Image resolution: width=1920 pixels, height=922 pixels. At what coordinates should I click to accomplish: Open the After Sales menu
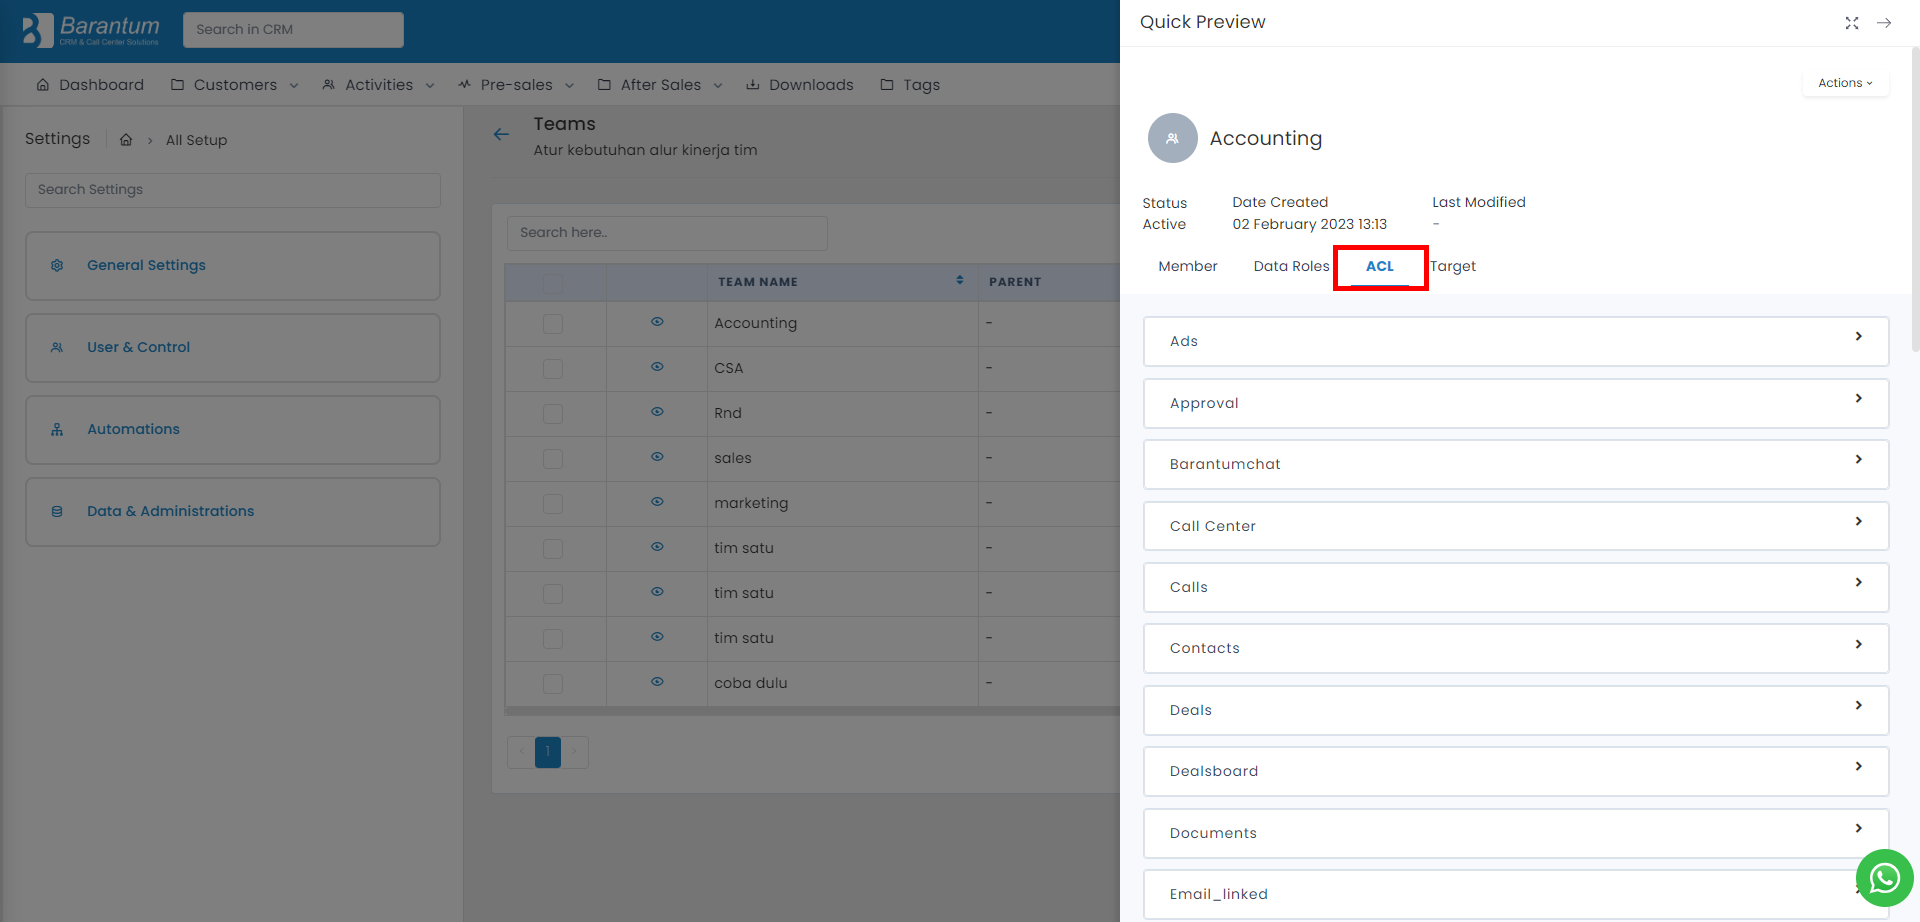[660, 85]
